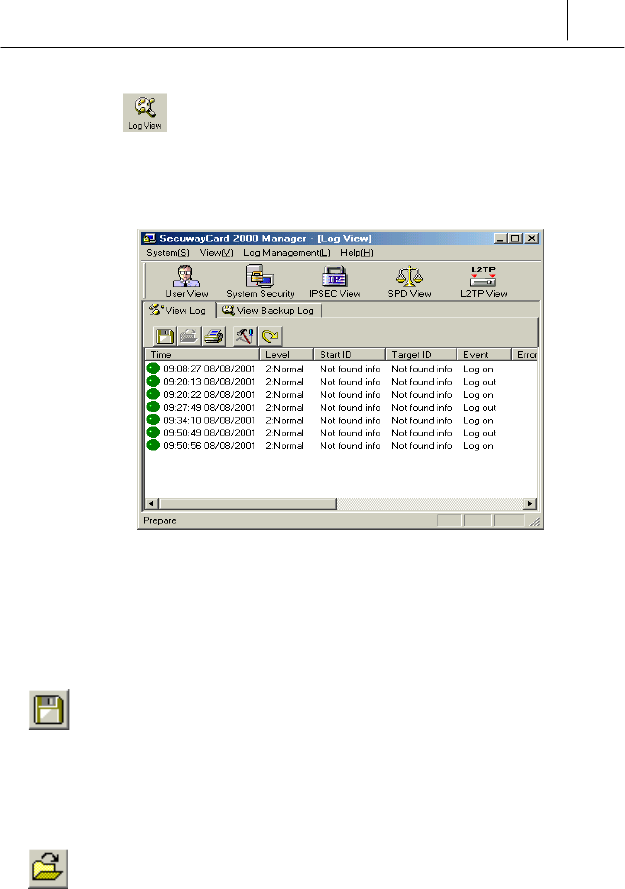The height and width of the screenshot is (889, 625).
Task: Open the Log Management(L) menu
Action: (x=287, y=253)
